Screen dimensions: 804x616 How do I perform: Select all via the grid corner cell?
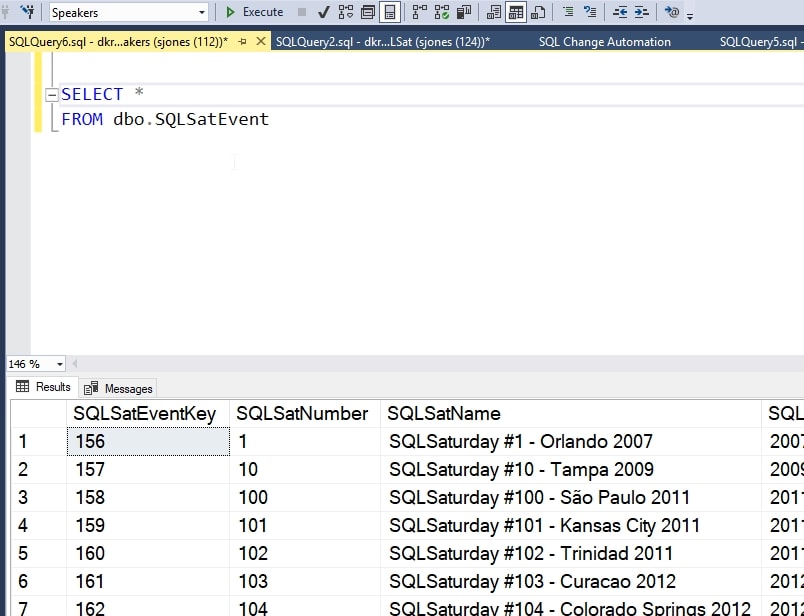[x=38, y=413]
